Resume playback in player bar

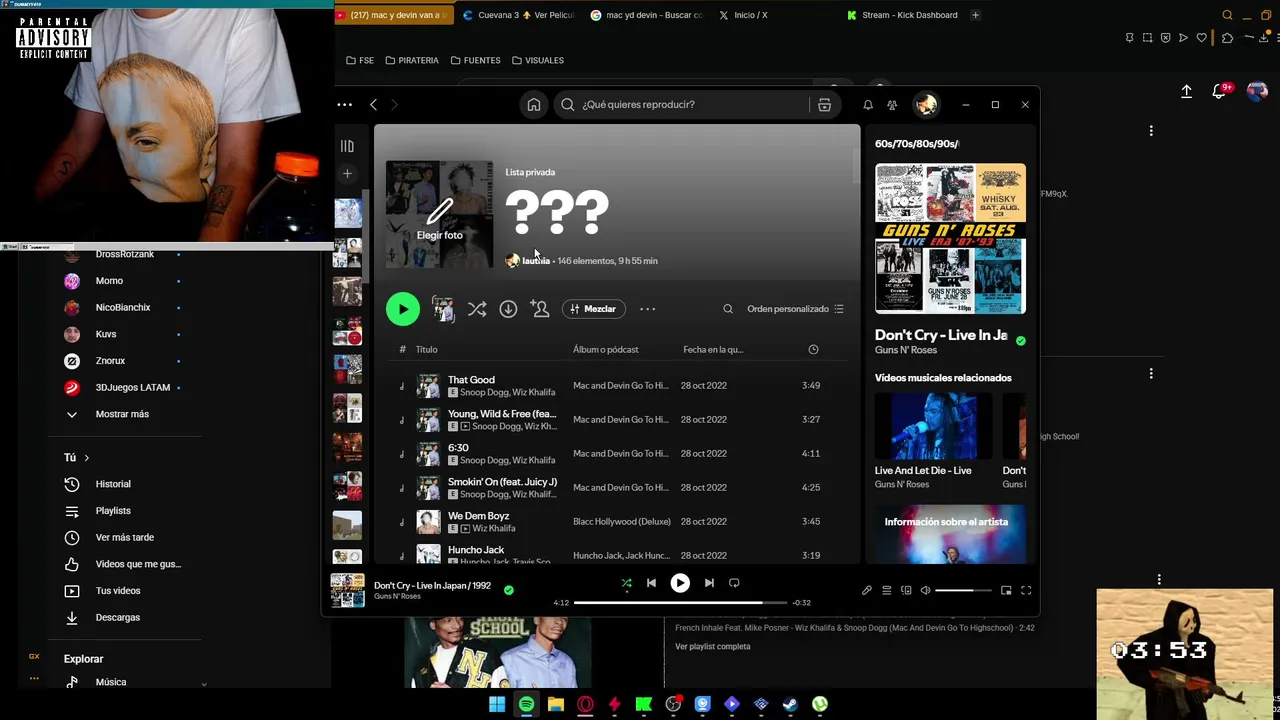(680, 583)
